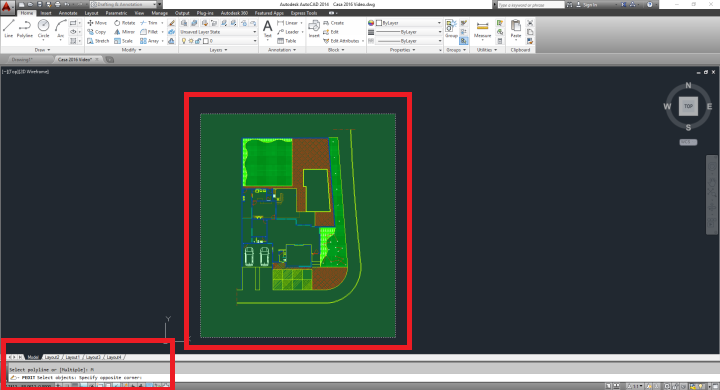Open the new drawing tab button
Image resolution: width=720 pixels, height=390 pixels.
pos(109,60)
